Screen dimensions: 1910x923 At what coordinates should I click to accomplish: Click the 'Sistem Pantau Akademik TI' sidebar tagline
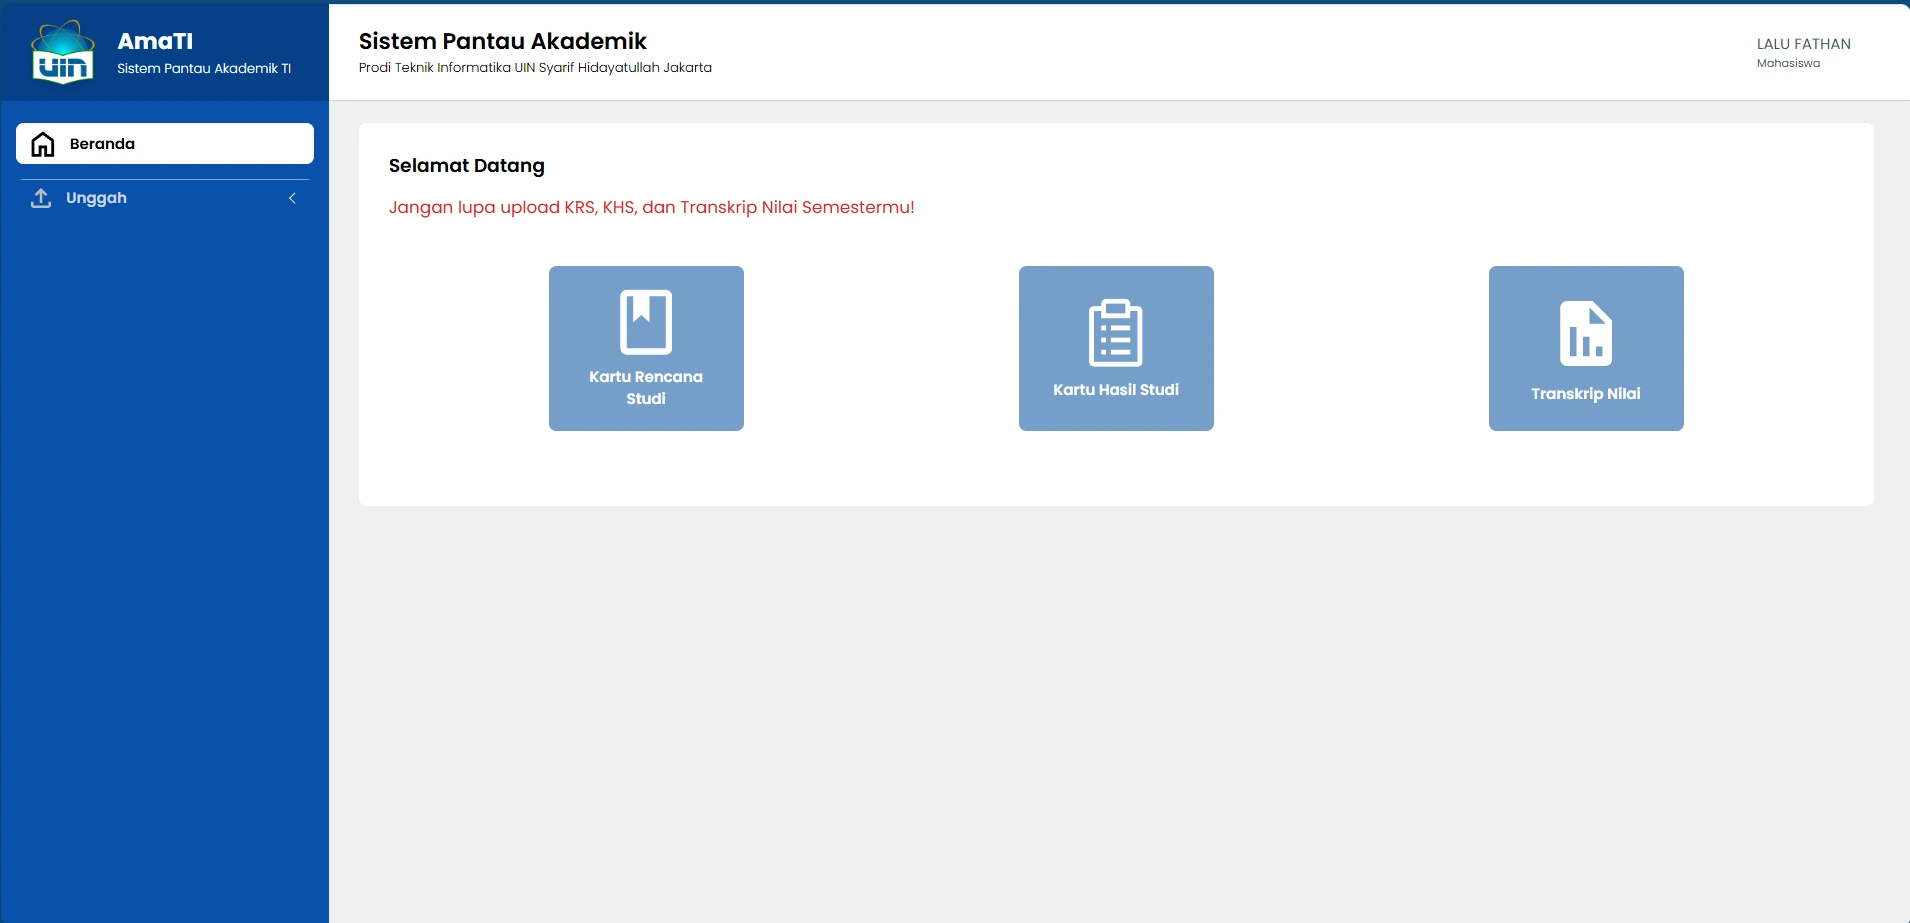(x=204, y=68)
